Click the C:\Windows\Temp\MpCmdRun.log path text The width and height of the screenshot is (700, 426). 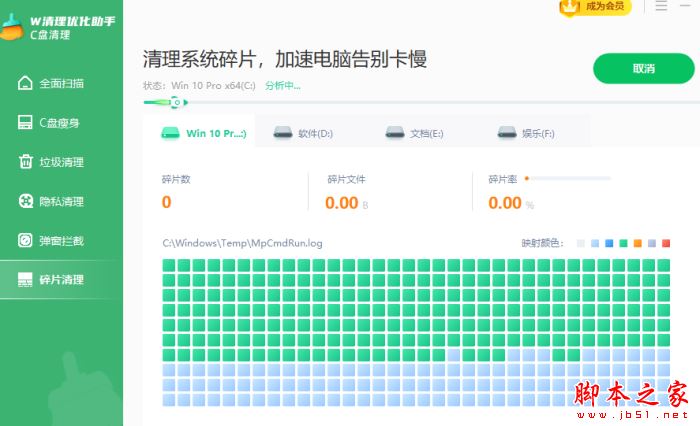(242, 243)
